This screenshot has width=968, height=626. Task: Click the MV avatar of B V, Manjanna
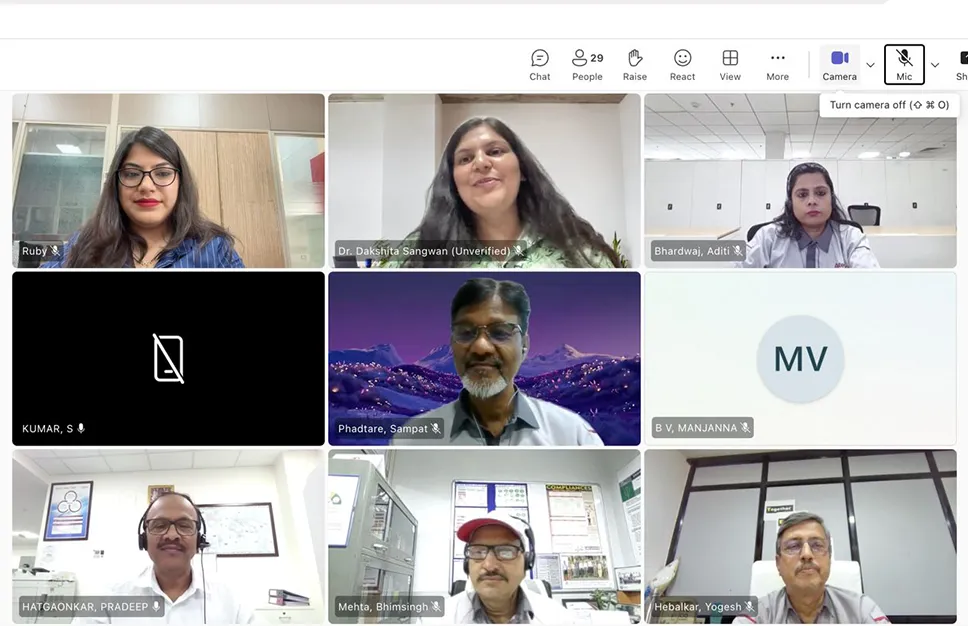point(800,358)
